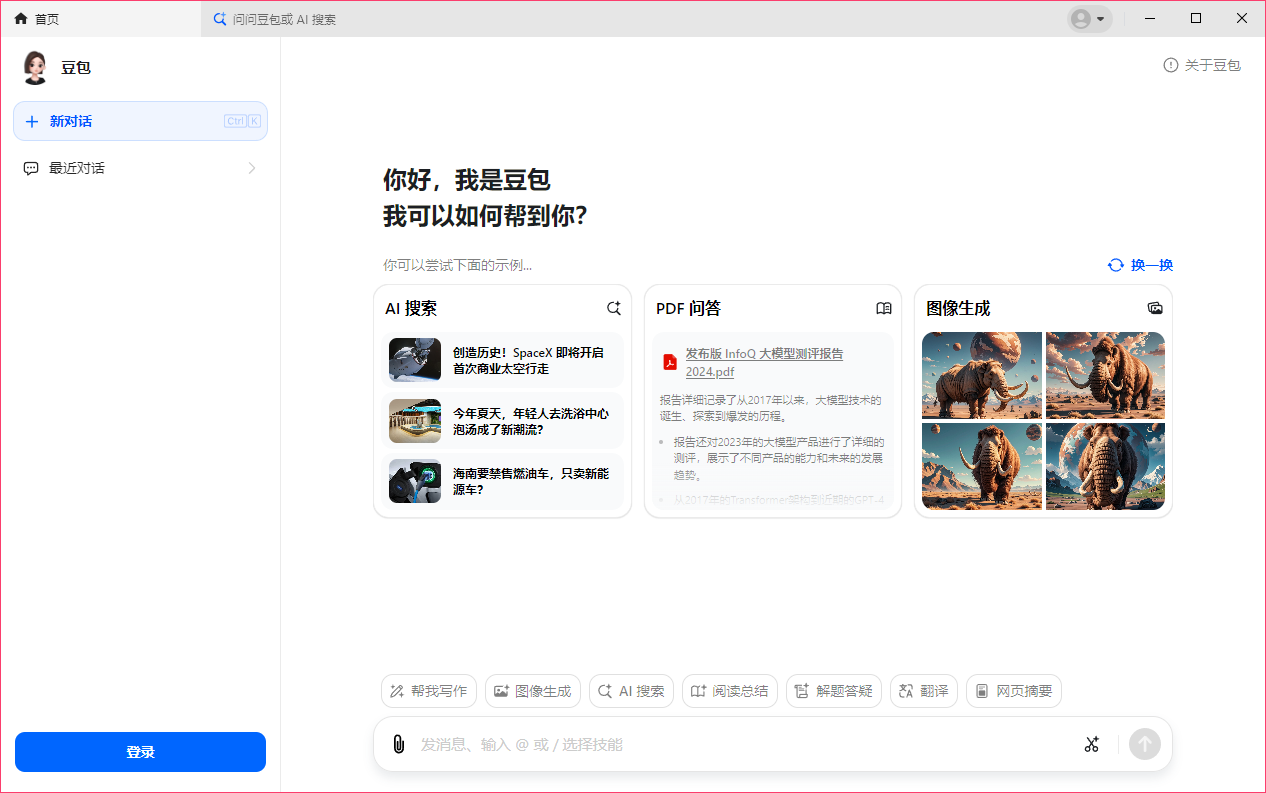Click the screenshot scissors icon
1266x793 pixels.
pos(1091,744)
